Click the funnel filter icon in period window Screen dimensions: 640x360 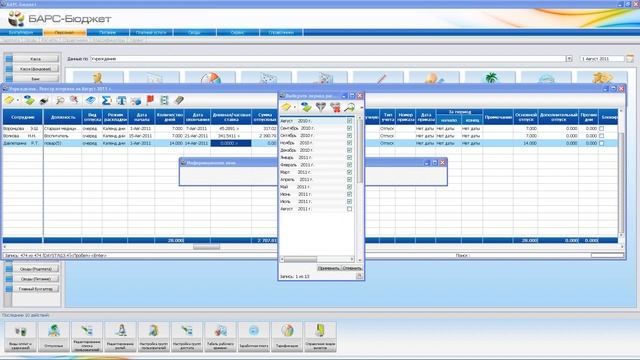pos(321,107)
